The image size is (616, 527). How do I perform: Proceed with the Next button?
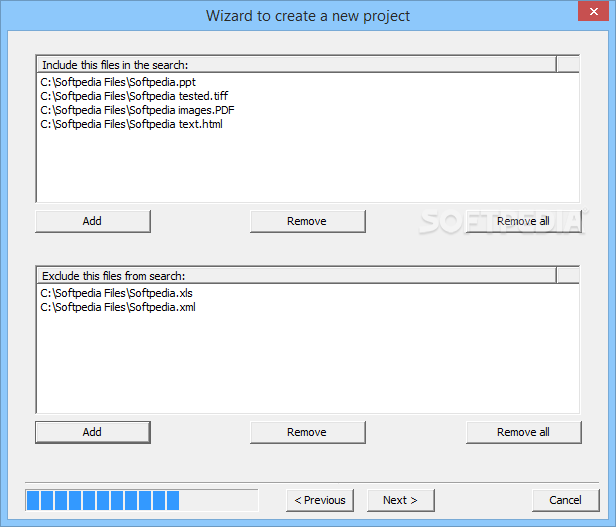pyautogui.click(x=401, y=500)
